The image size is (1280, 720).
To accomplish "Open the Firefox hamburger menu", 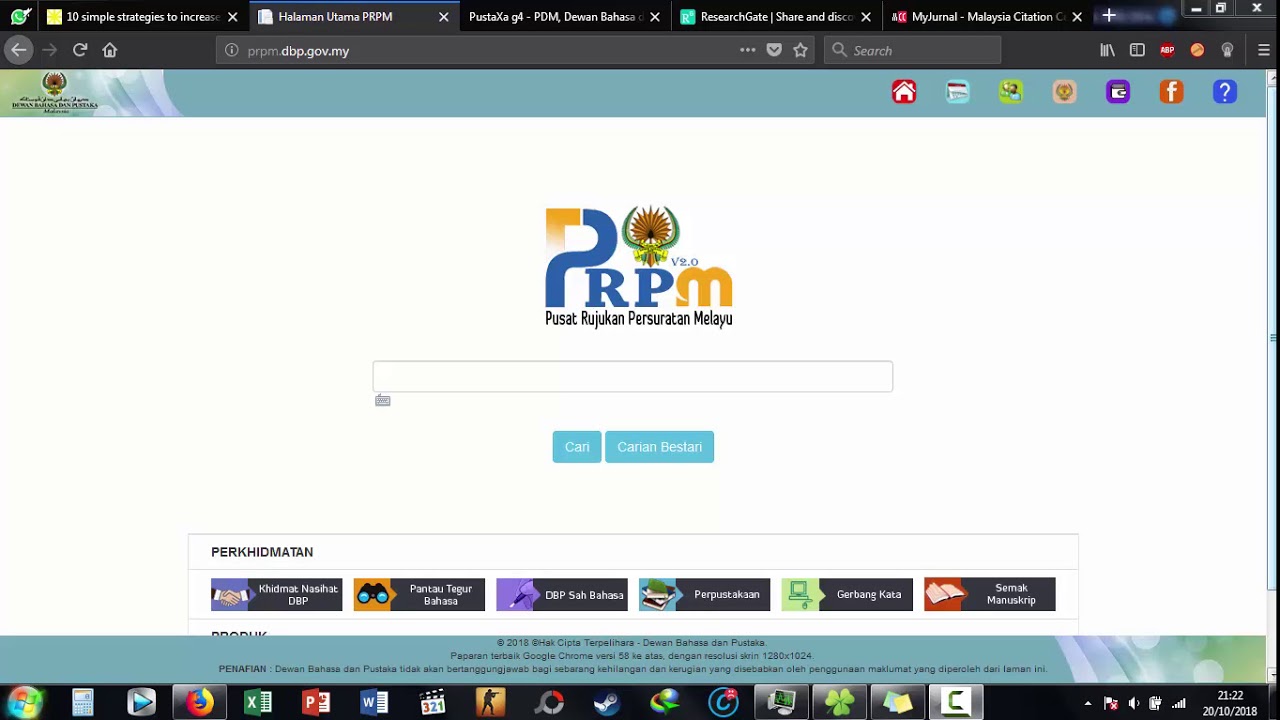I will click(x=1264, y=50).
